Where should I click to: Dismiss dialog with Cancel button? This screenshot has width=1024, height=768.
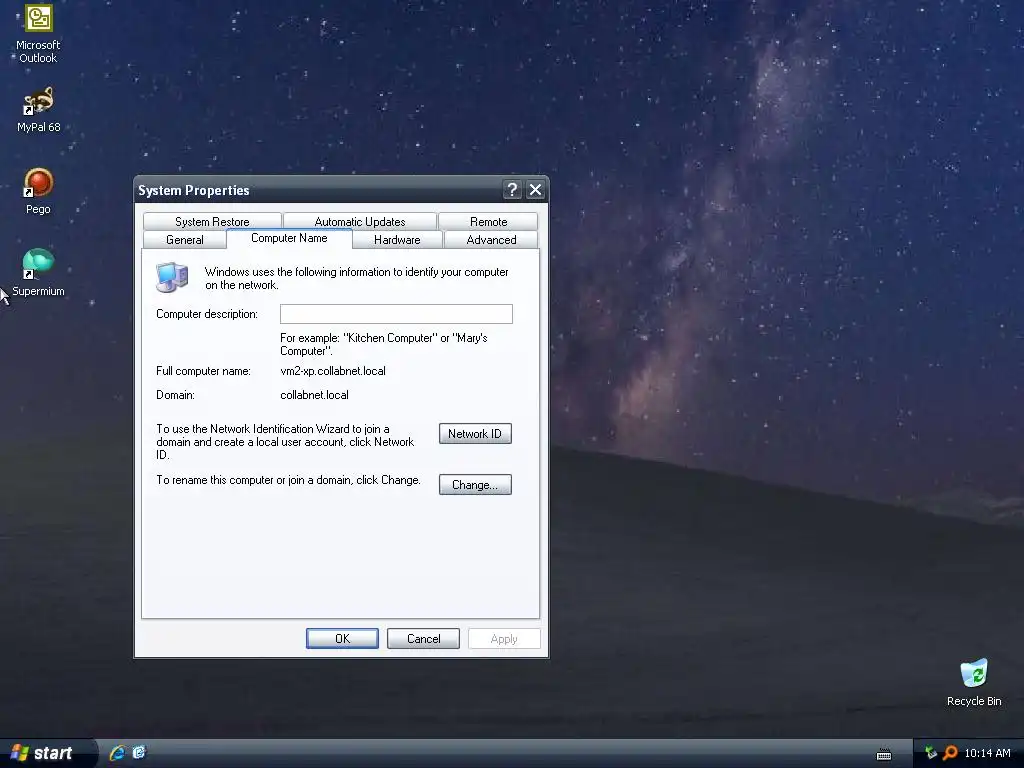coord(423,639)
